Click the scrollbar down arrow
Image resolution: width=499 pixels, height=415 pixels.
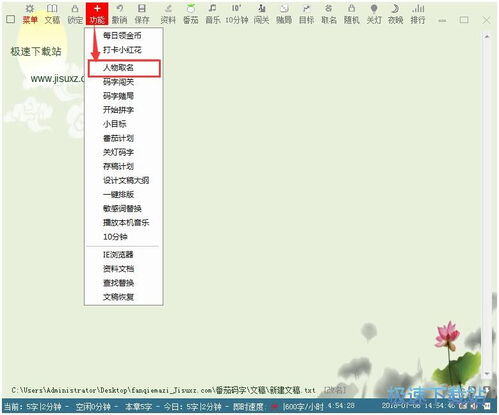[487, 374]
